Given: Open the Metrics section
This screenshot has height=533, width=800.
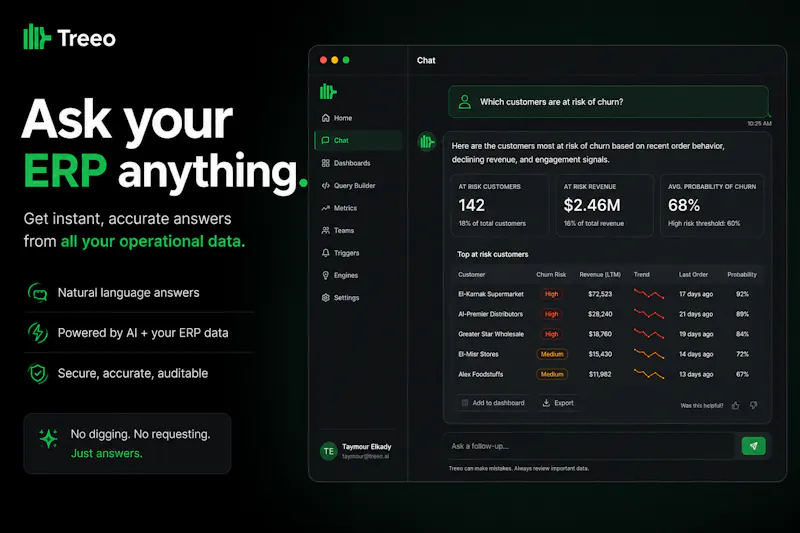Looking at the screenshot, I should pyautogui.click(x=358, y=208).
